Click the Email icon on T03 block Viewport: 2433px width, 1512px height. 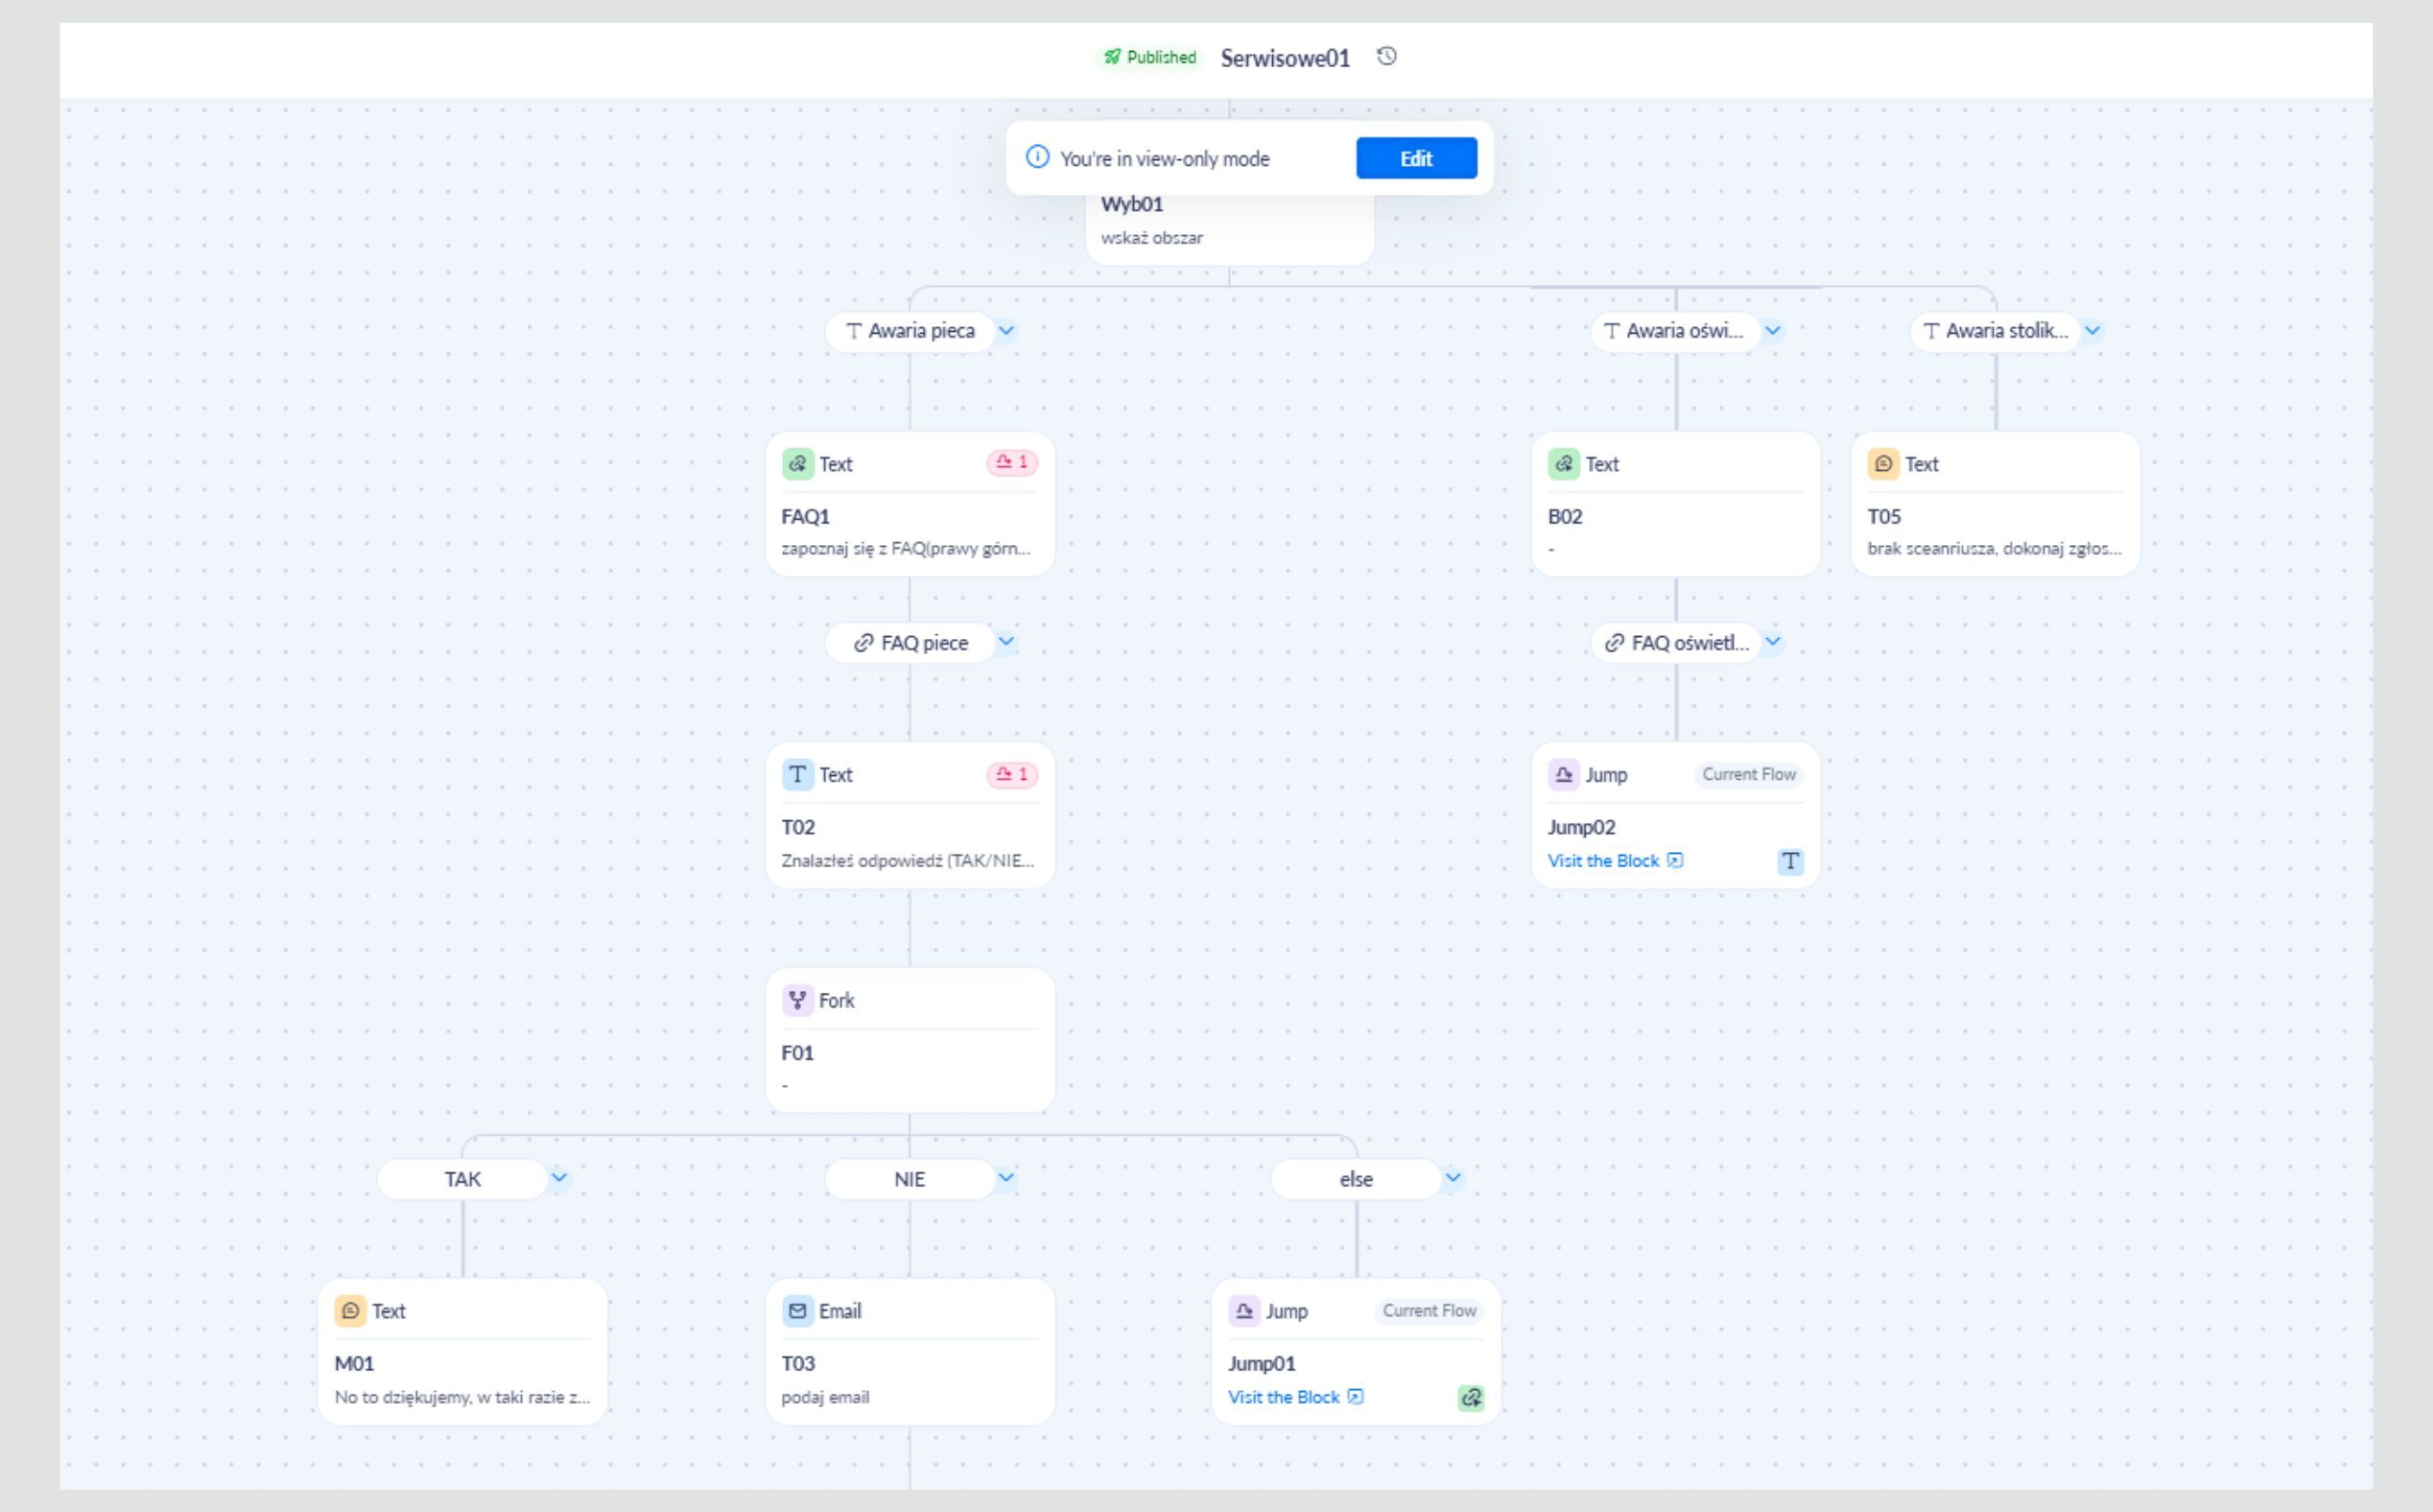[797, 1311]
